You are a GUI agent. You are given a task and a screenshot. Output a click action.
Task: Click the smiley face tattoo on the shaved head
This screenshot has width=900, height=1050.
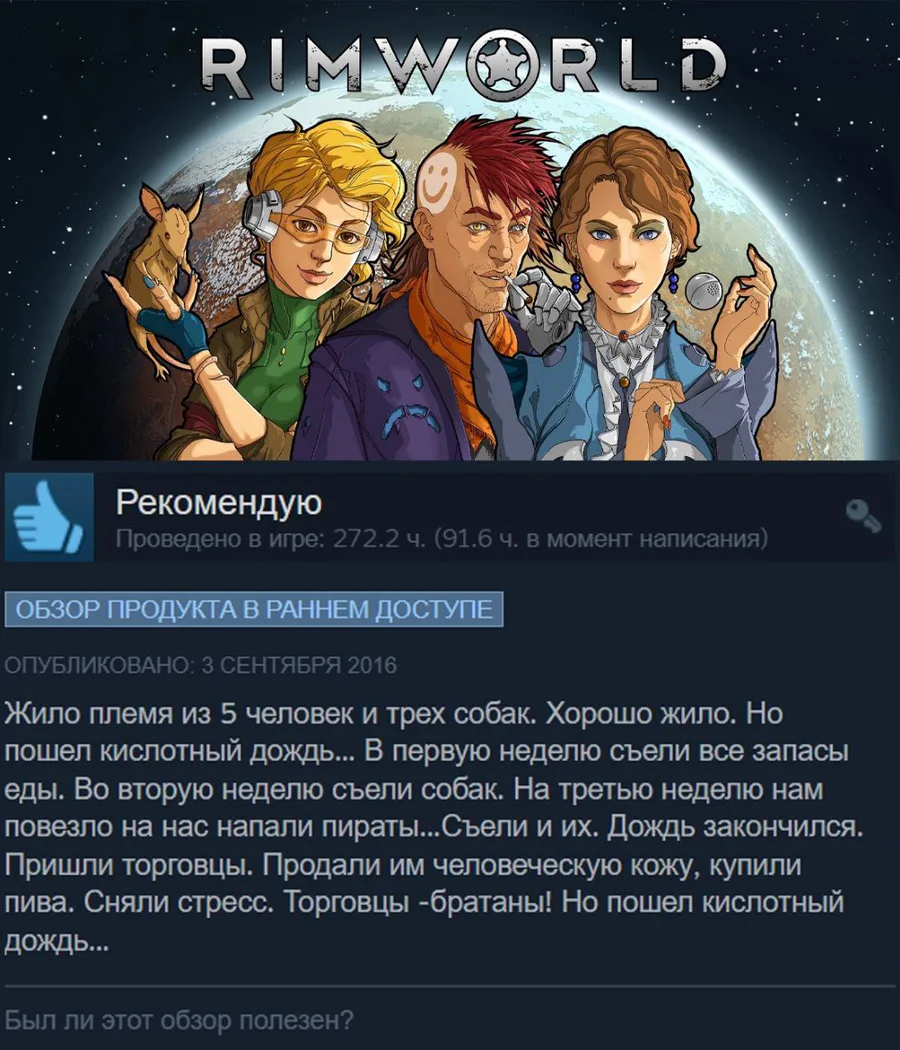(x=443, y=179)
